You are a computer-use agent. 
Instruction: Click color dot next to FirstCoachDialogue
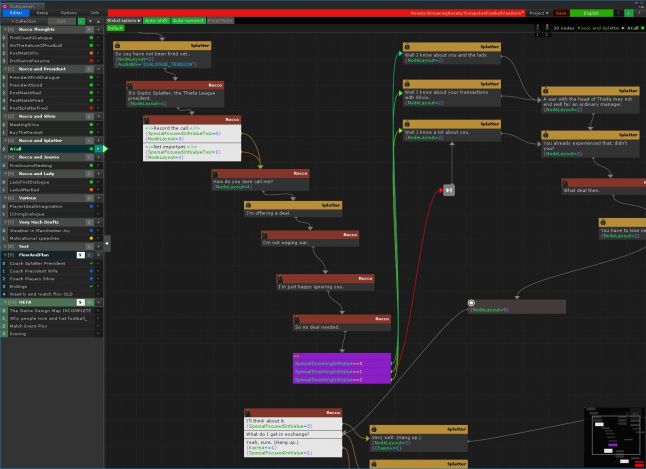91,38
